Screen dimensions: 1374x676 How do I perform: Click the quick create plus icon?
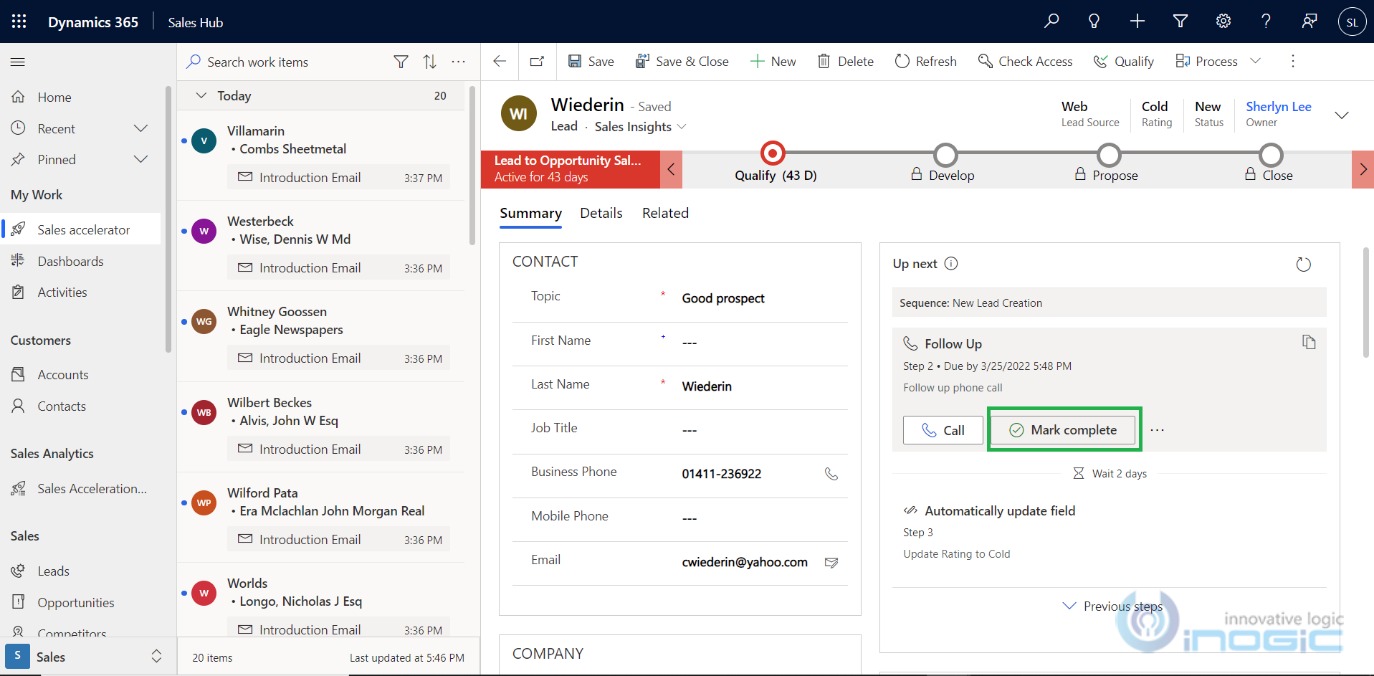(1137, 21)
